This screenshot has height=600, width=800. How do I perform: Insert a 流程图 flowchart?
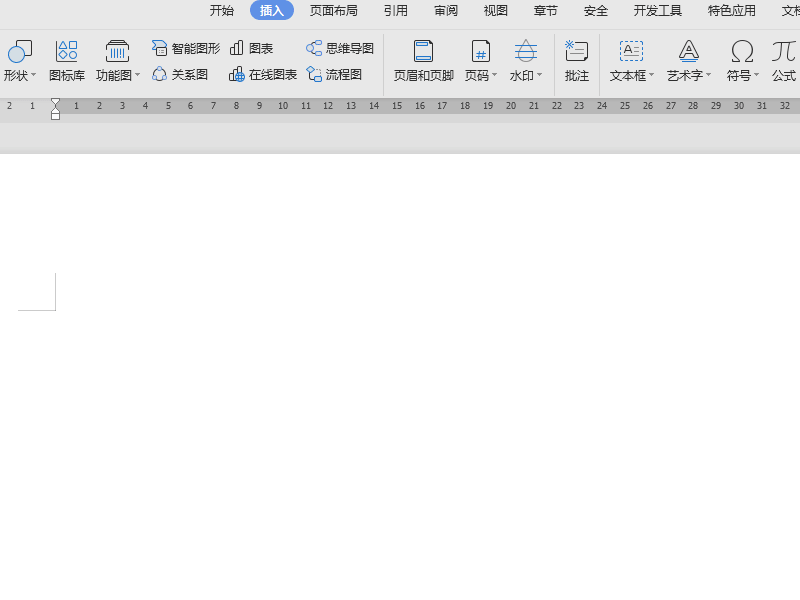(x=334, y=74)
